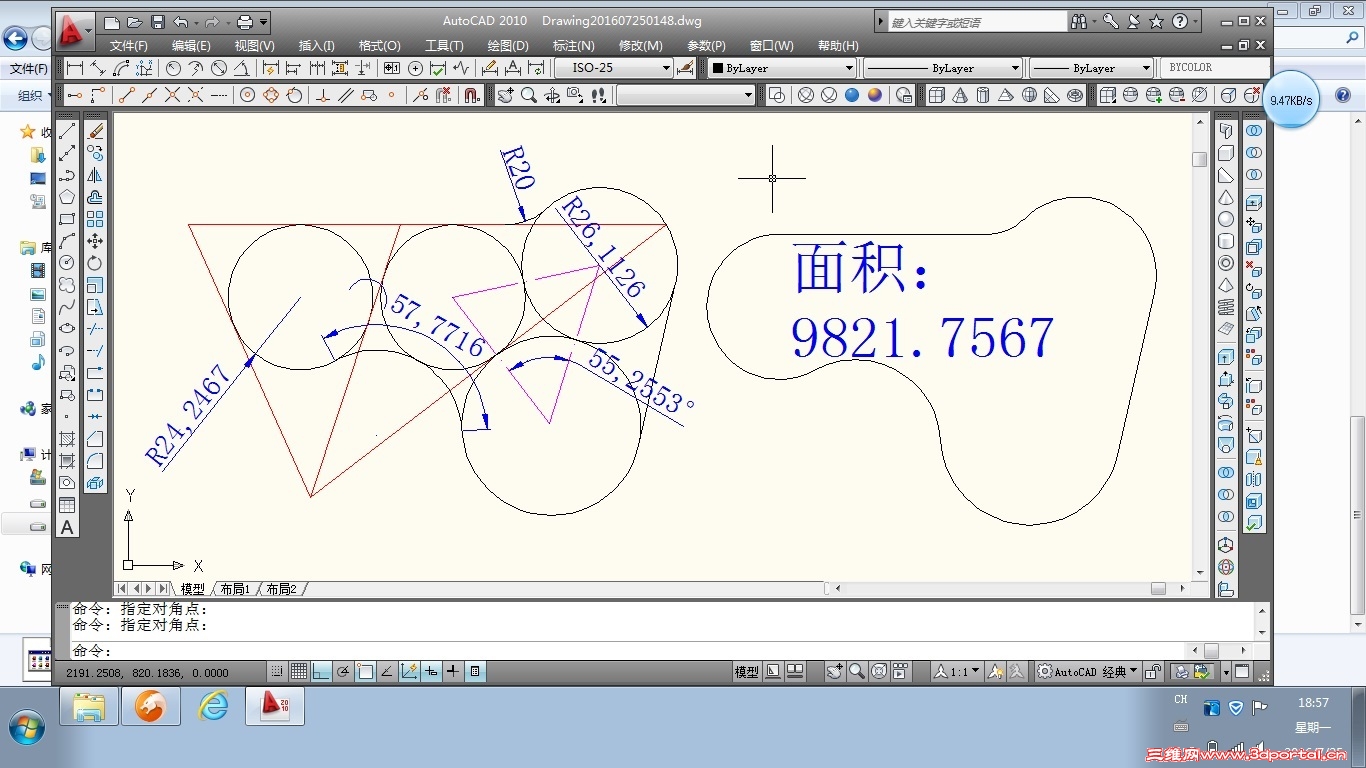This screenshot has height=768, width=1366.
Task: Click the Save icon in quick access toolbar
Action: (158, 22)
